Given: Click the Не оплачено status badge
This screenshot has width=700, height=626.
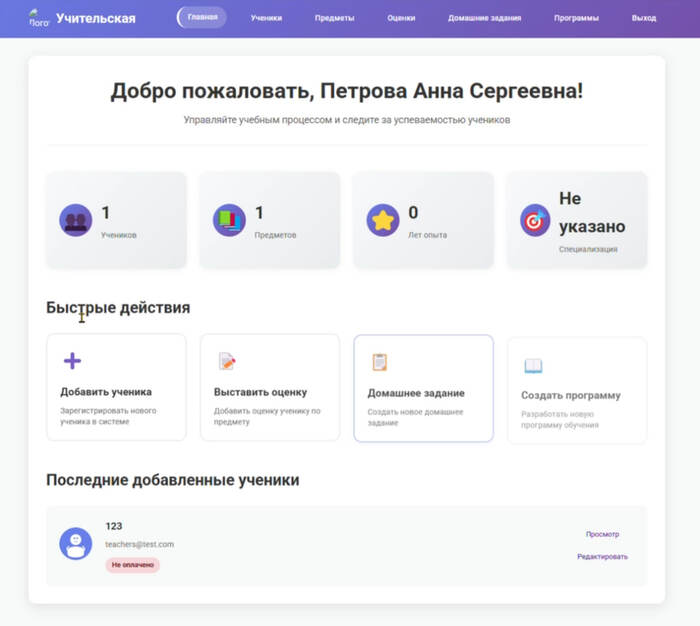Looking at the screenshot, I should coord(133,565).
